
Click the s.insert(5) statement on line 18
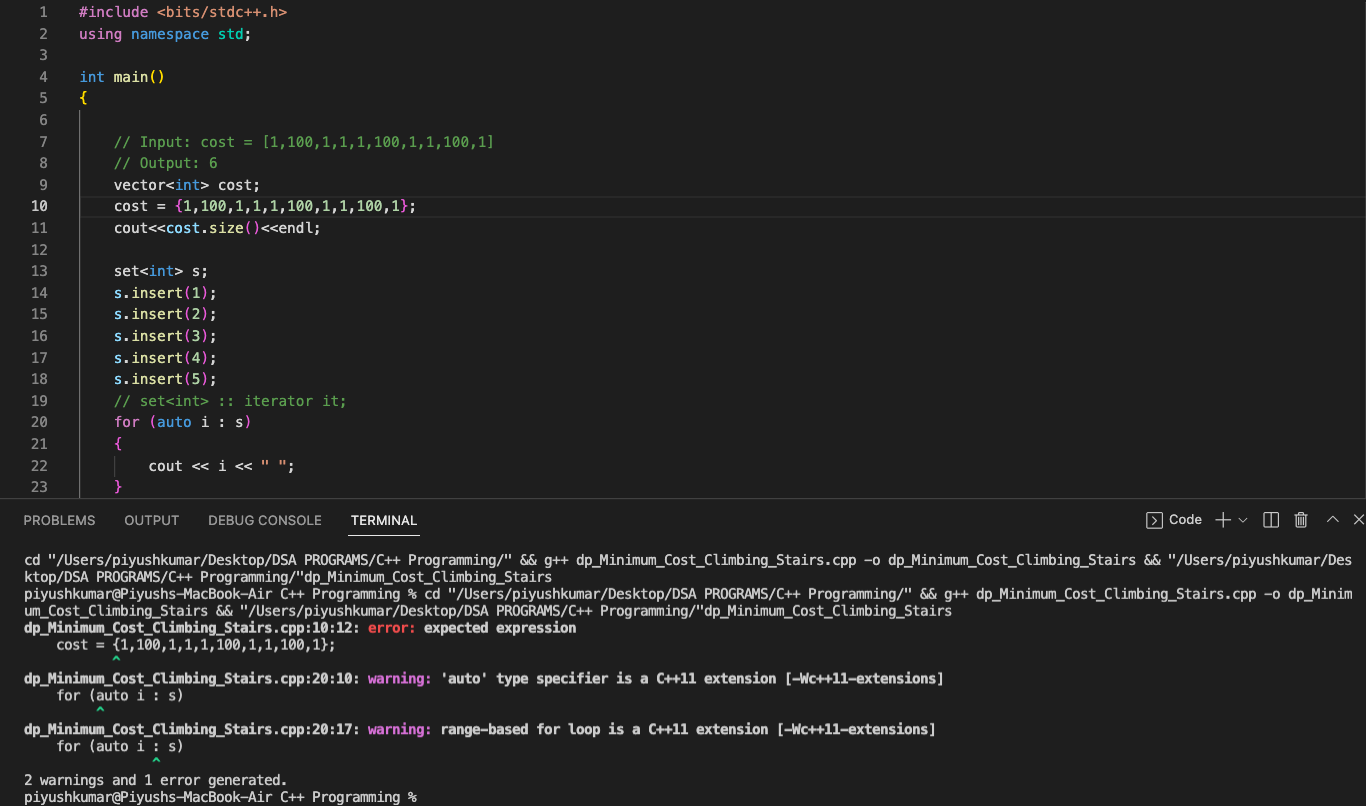pyautogui.click(x=165, y=378)
